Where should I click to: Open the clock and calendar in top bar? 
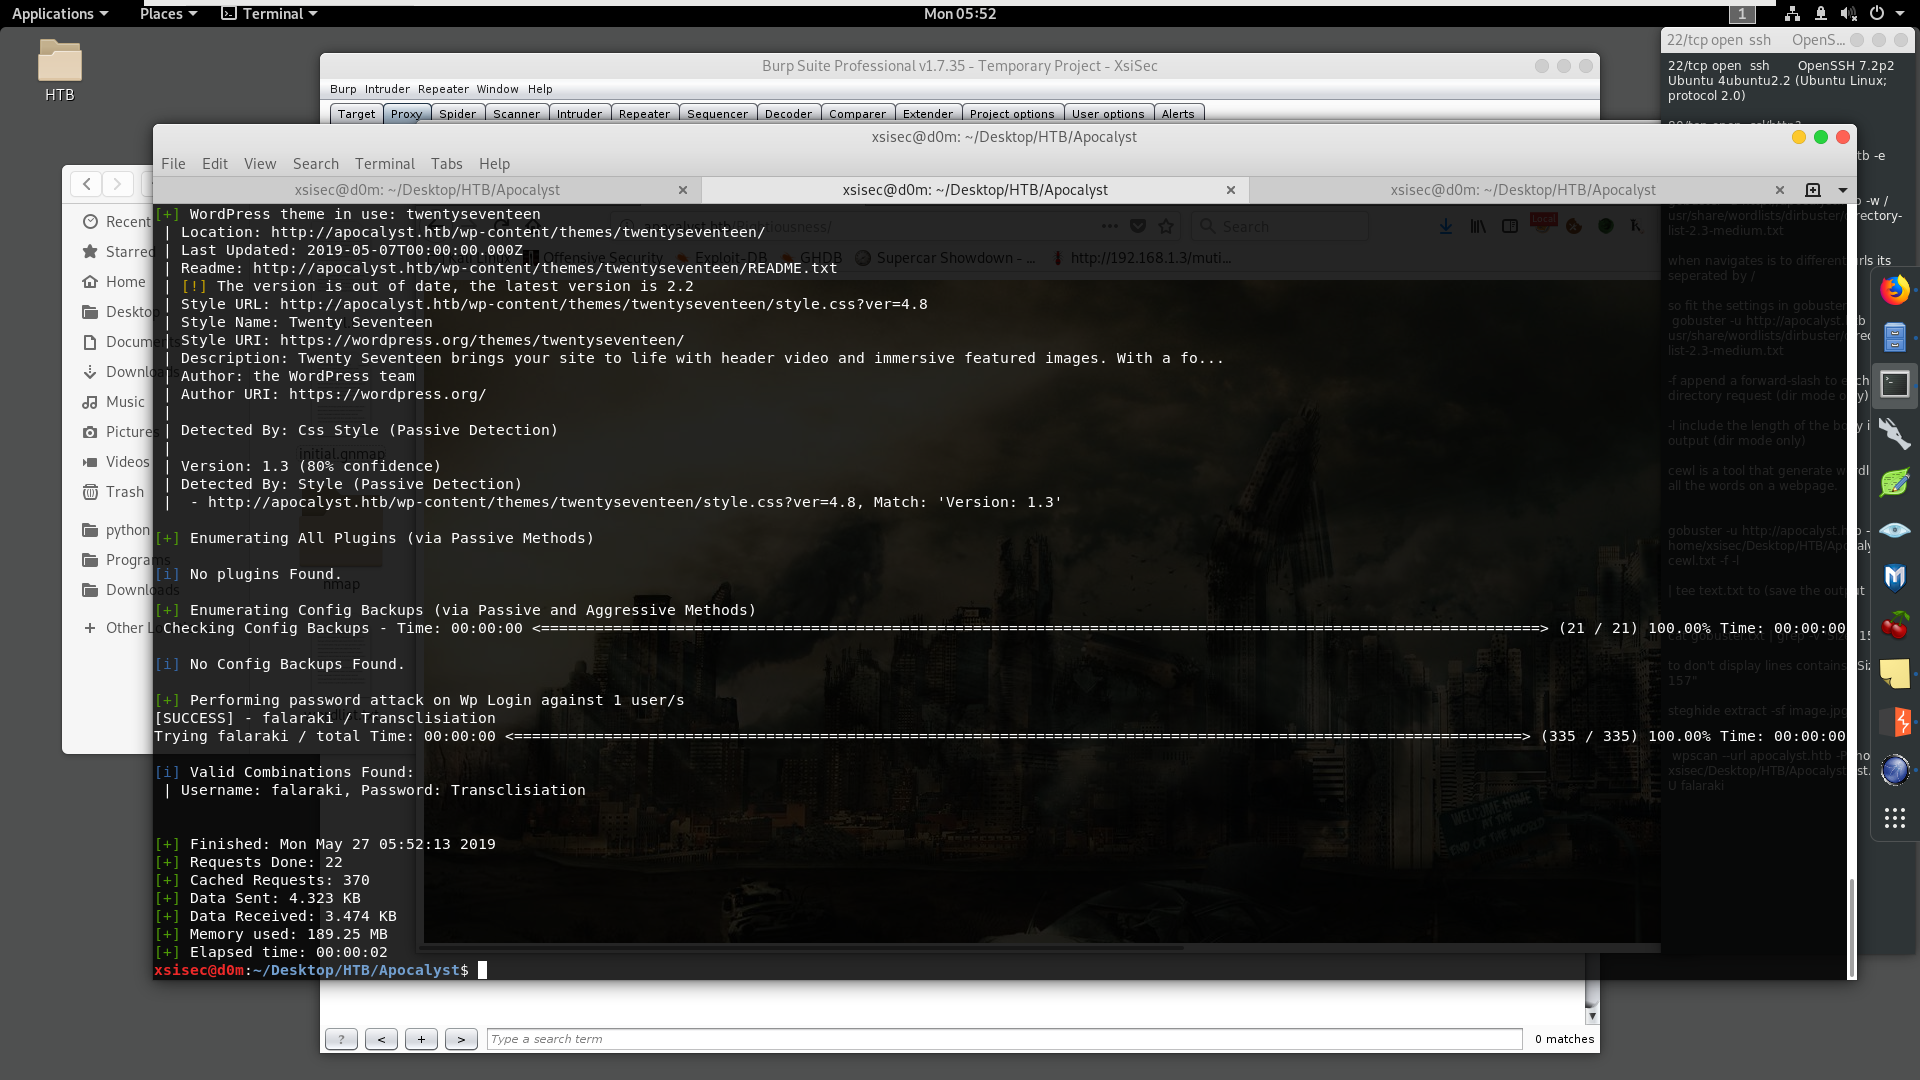[960, 14]
